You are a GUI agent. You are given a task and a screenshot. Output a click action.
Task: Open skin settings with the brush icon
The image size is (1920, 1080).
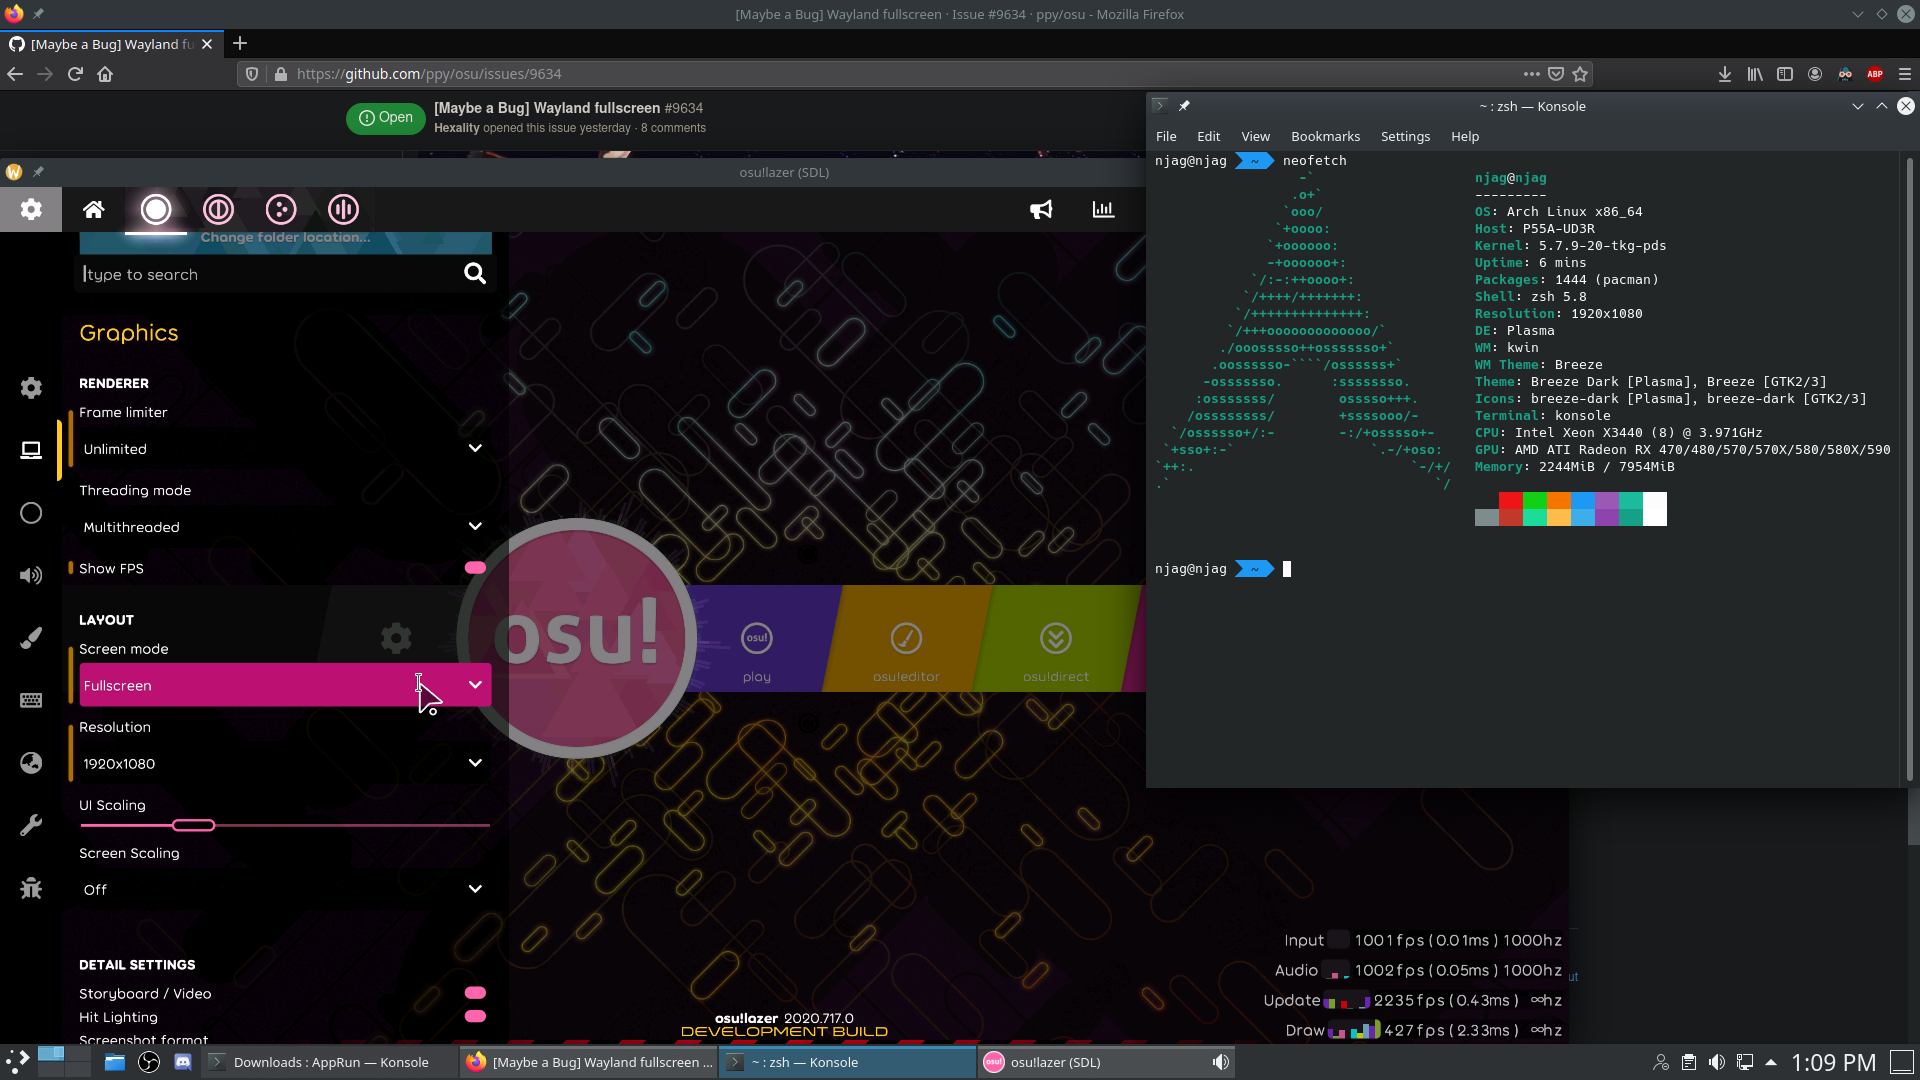pyautogui.click(x=31, y=637)
